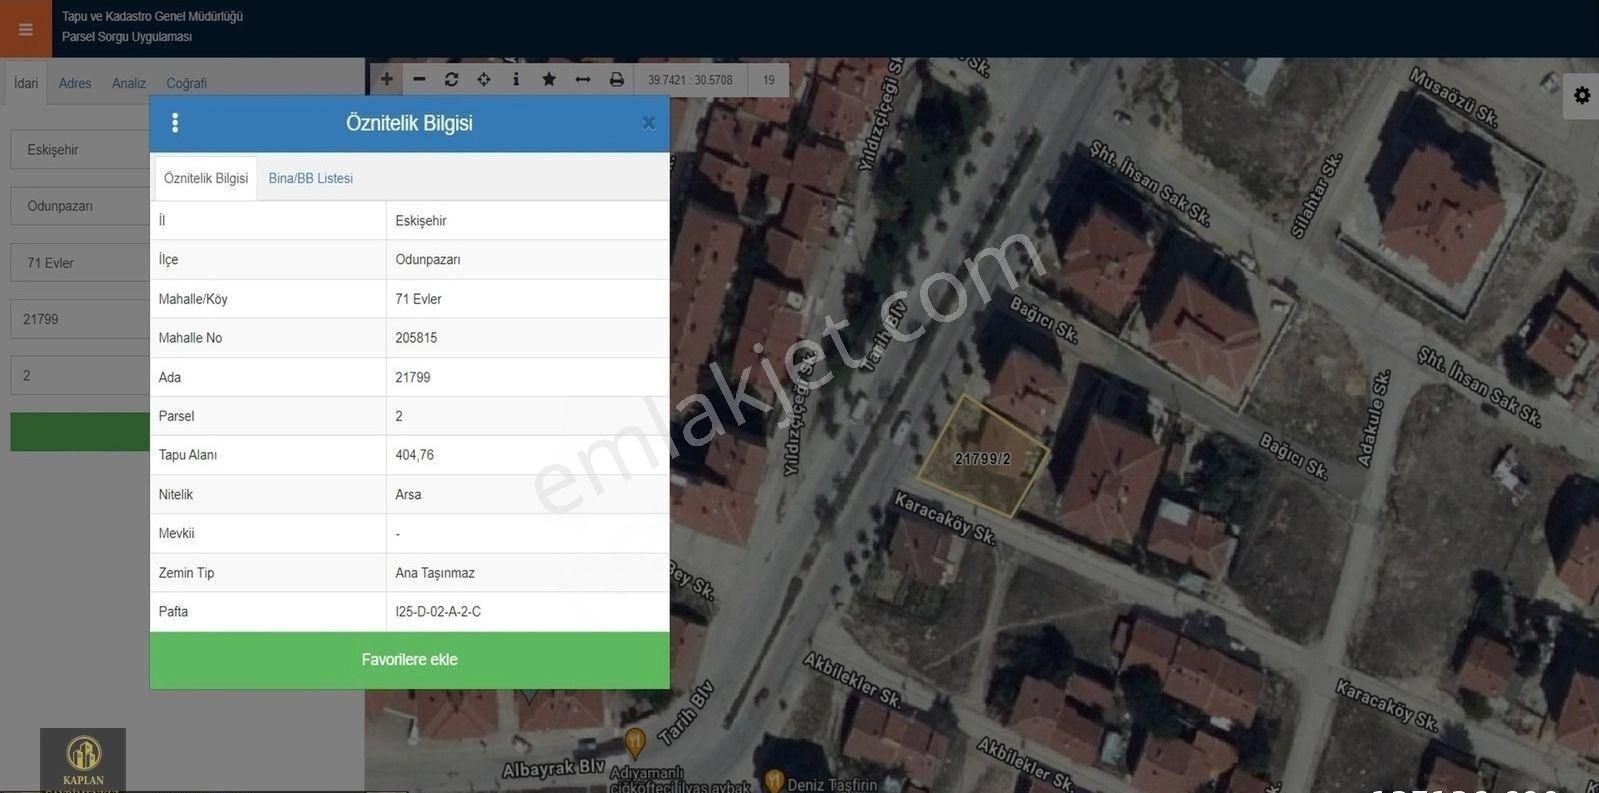
Task: Switch to the Analiz tab
Action: coord(129,83)
